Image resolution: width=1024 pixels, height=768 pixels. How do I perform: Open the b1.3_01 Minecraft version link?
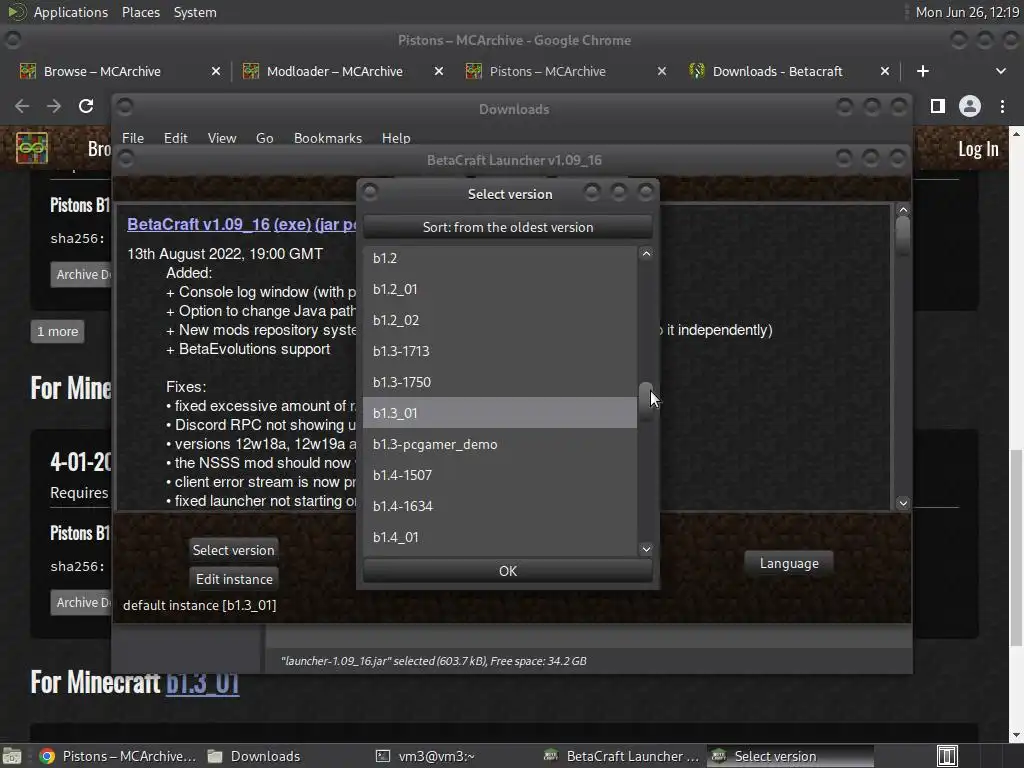pyautogui.click(x=202, y=682)
